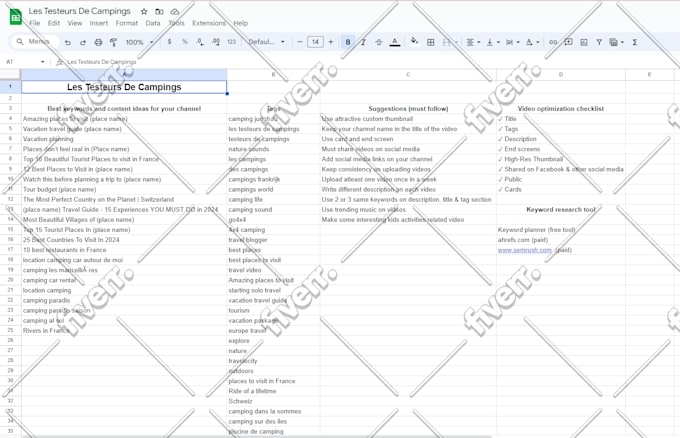Image resolution: width=680 pixels, height=438 pixels.
Task: Click the formula bar text
Action: [x=101, y=62]
